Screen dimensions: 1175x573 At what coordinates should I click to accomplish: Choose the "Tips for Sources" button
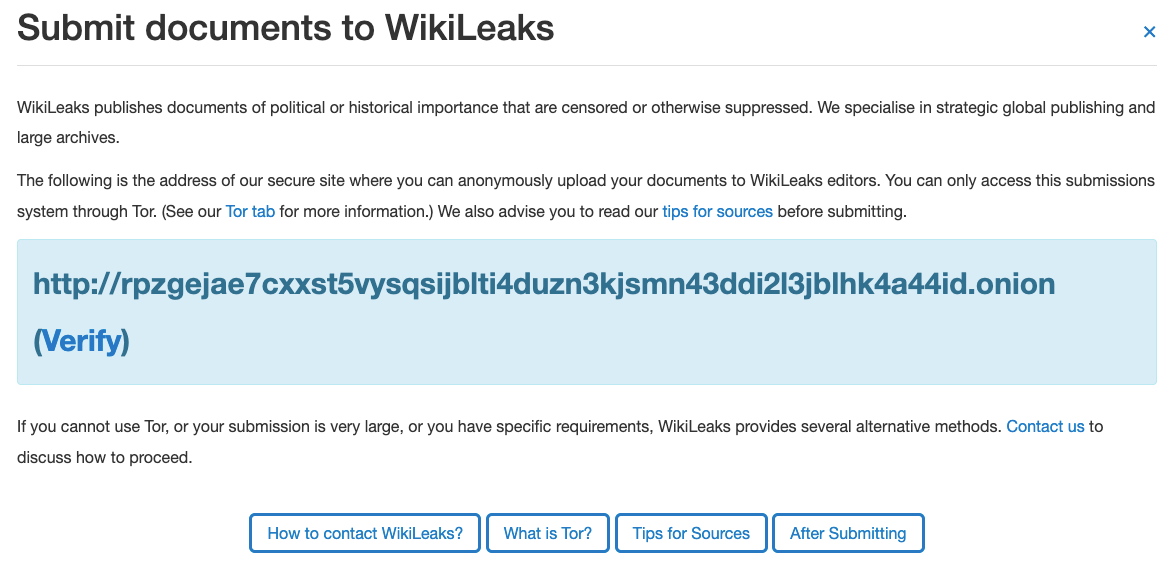[x=691, y=533]
